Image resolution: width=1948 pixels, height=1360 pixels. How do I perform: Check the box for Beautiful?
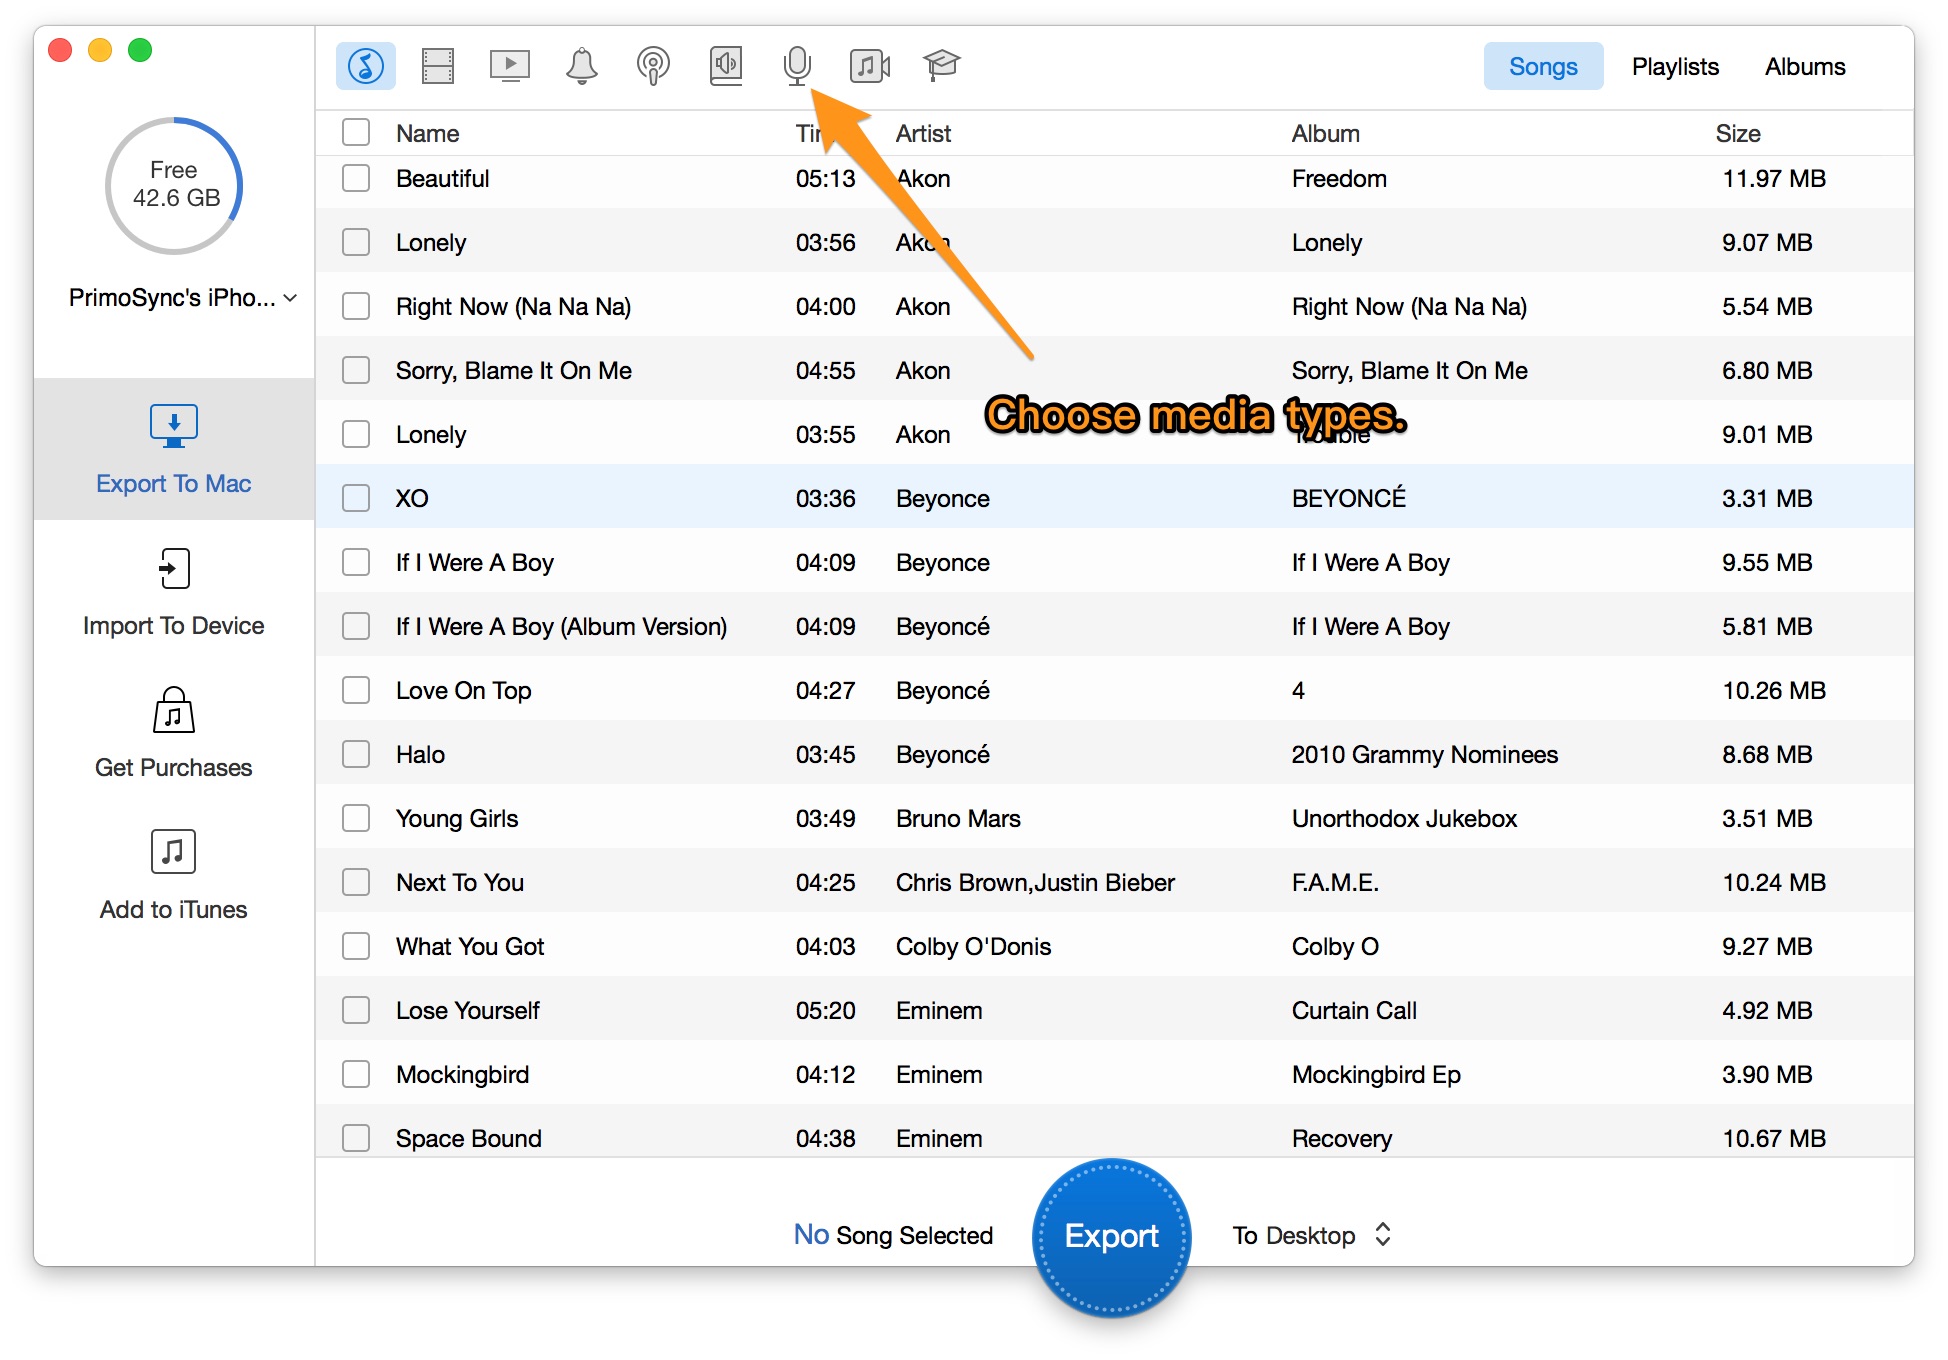[356, 178]
